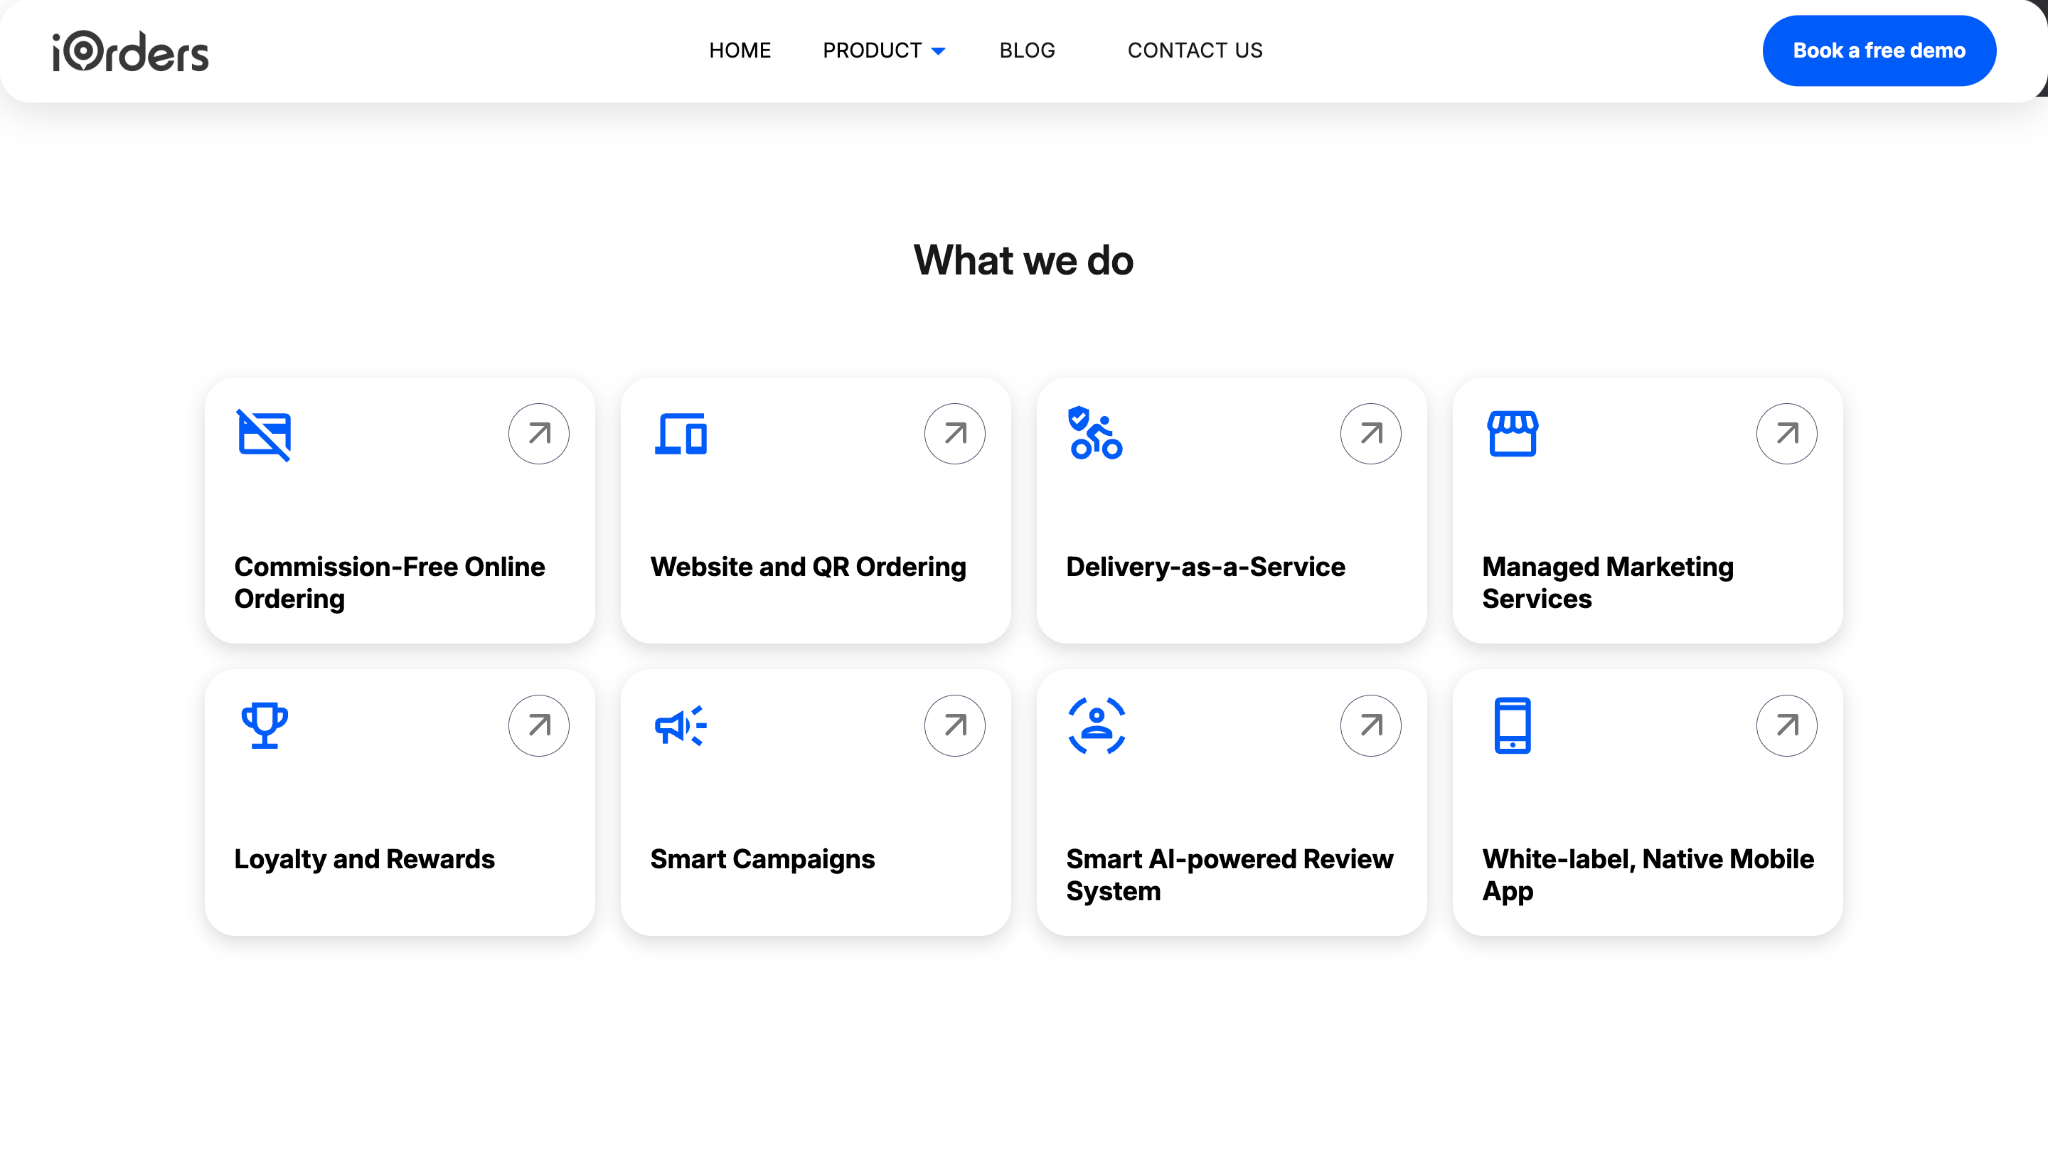
Task: Click the commission-free crossed card icon
Action: tap(264, 435)
